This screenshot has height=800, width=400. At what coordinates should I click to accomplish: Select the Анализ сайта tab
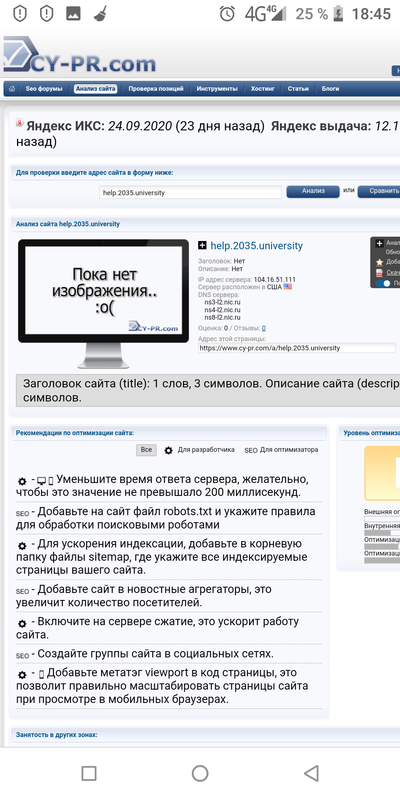(95, 89)
